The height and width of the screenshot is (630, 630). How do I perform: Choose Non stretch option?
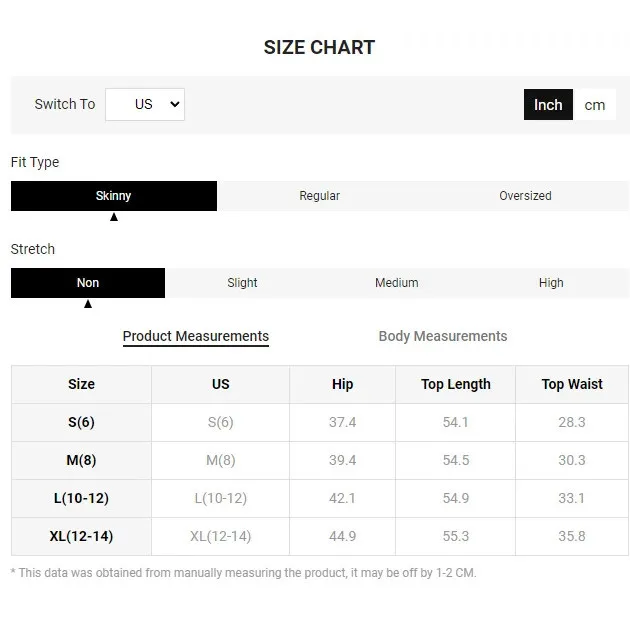coord(88,283)
